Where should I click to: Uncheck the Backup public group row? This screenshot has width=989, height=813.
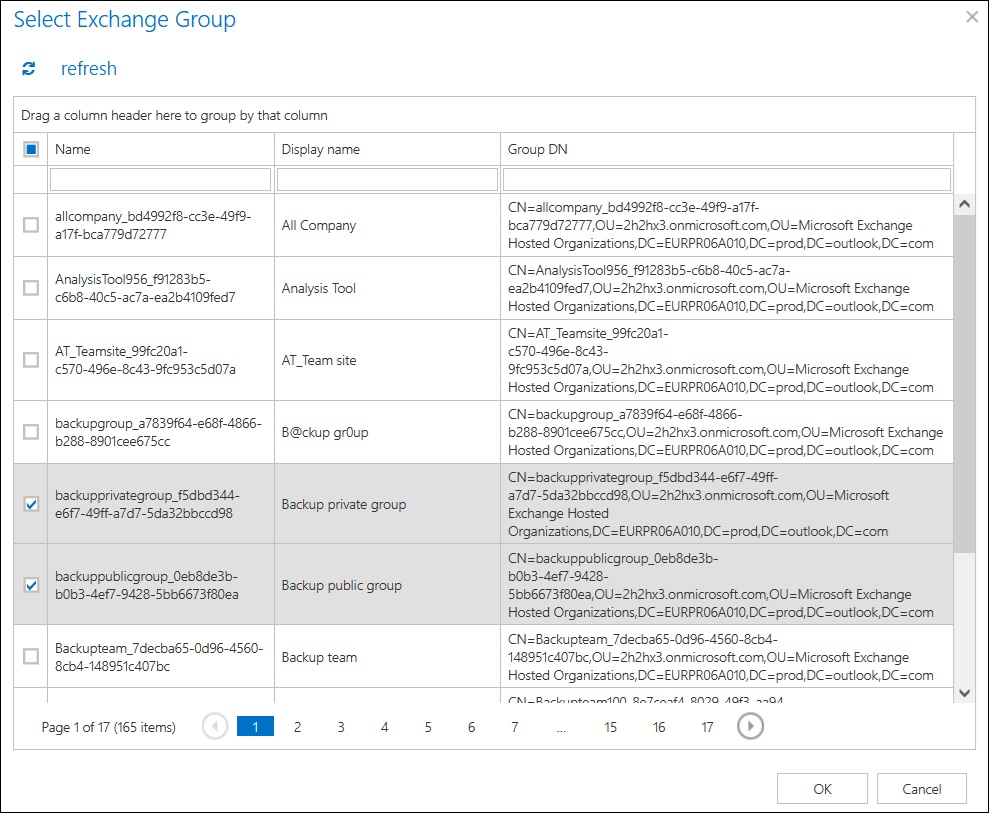click(29, 584)
